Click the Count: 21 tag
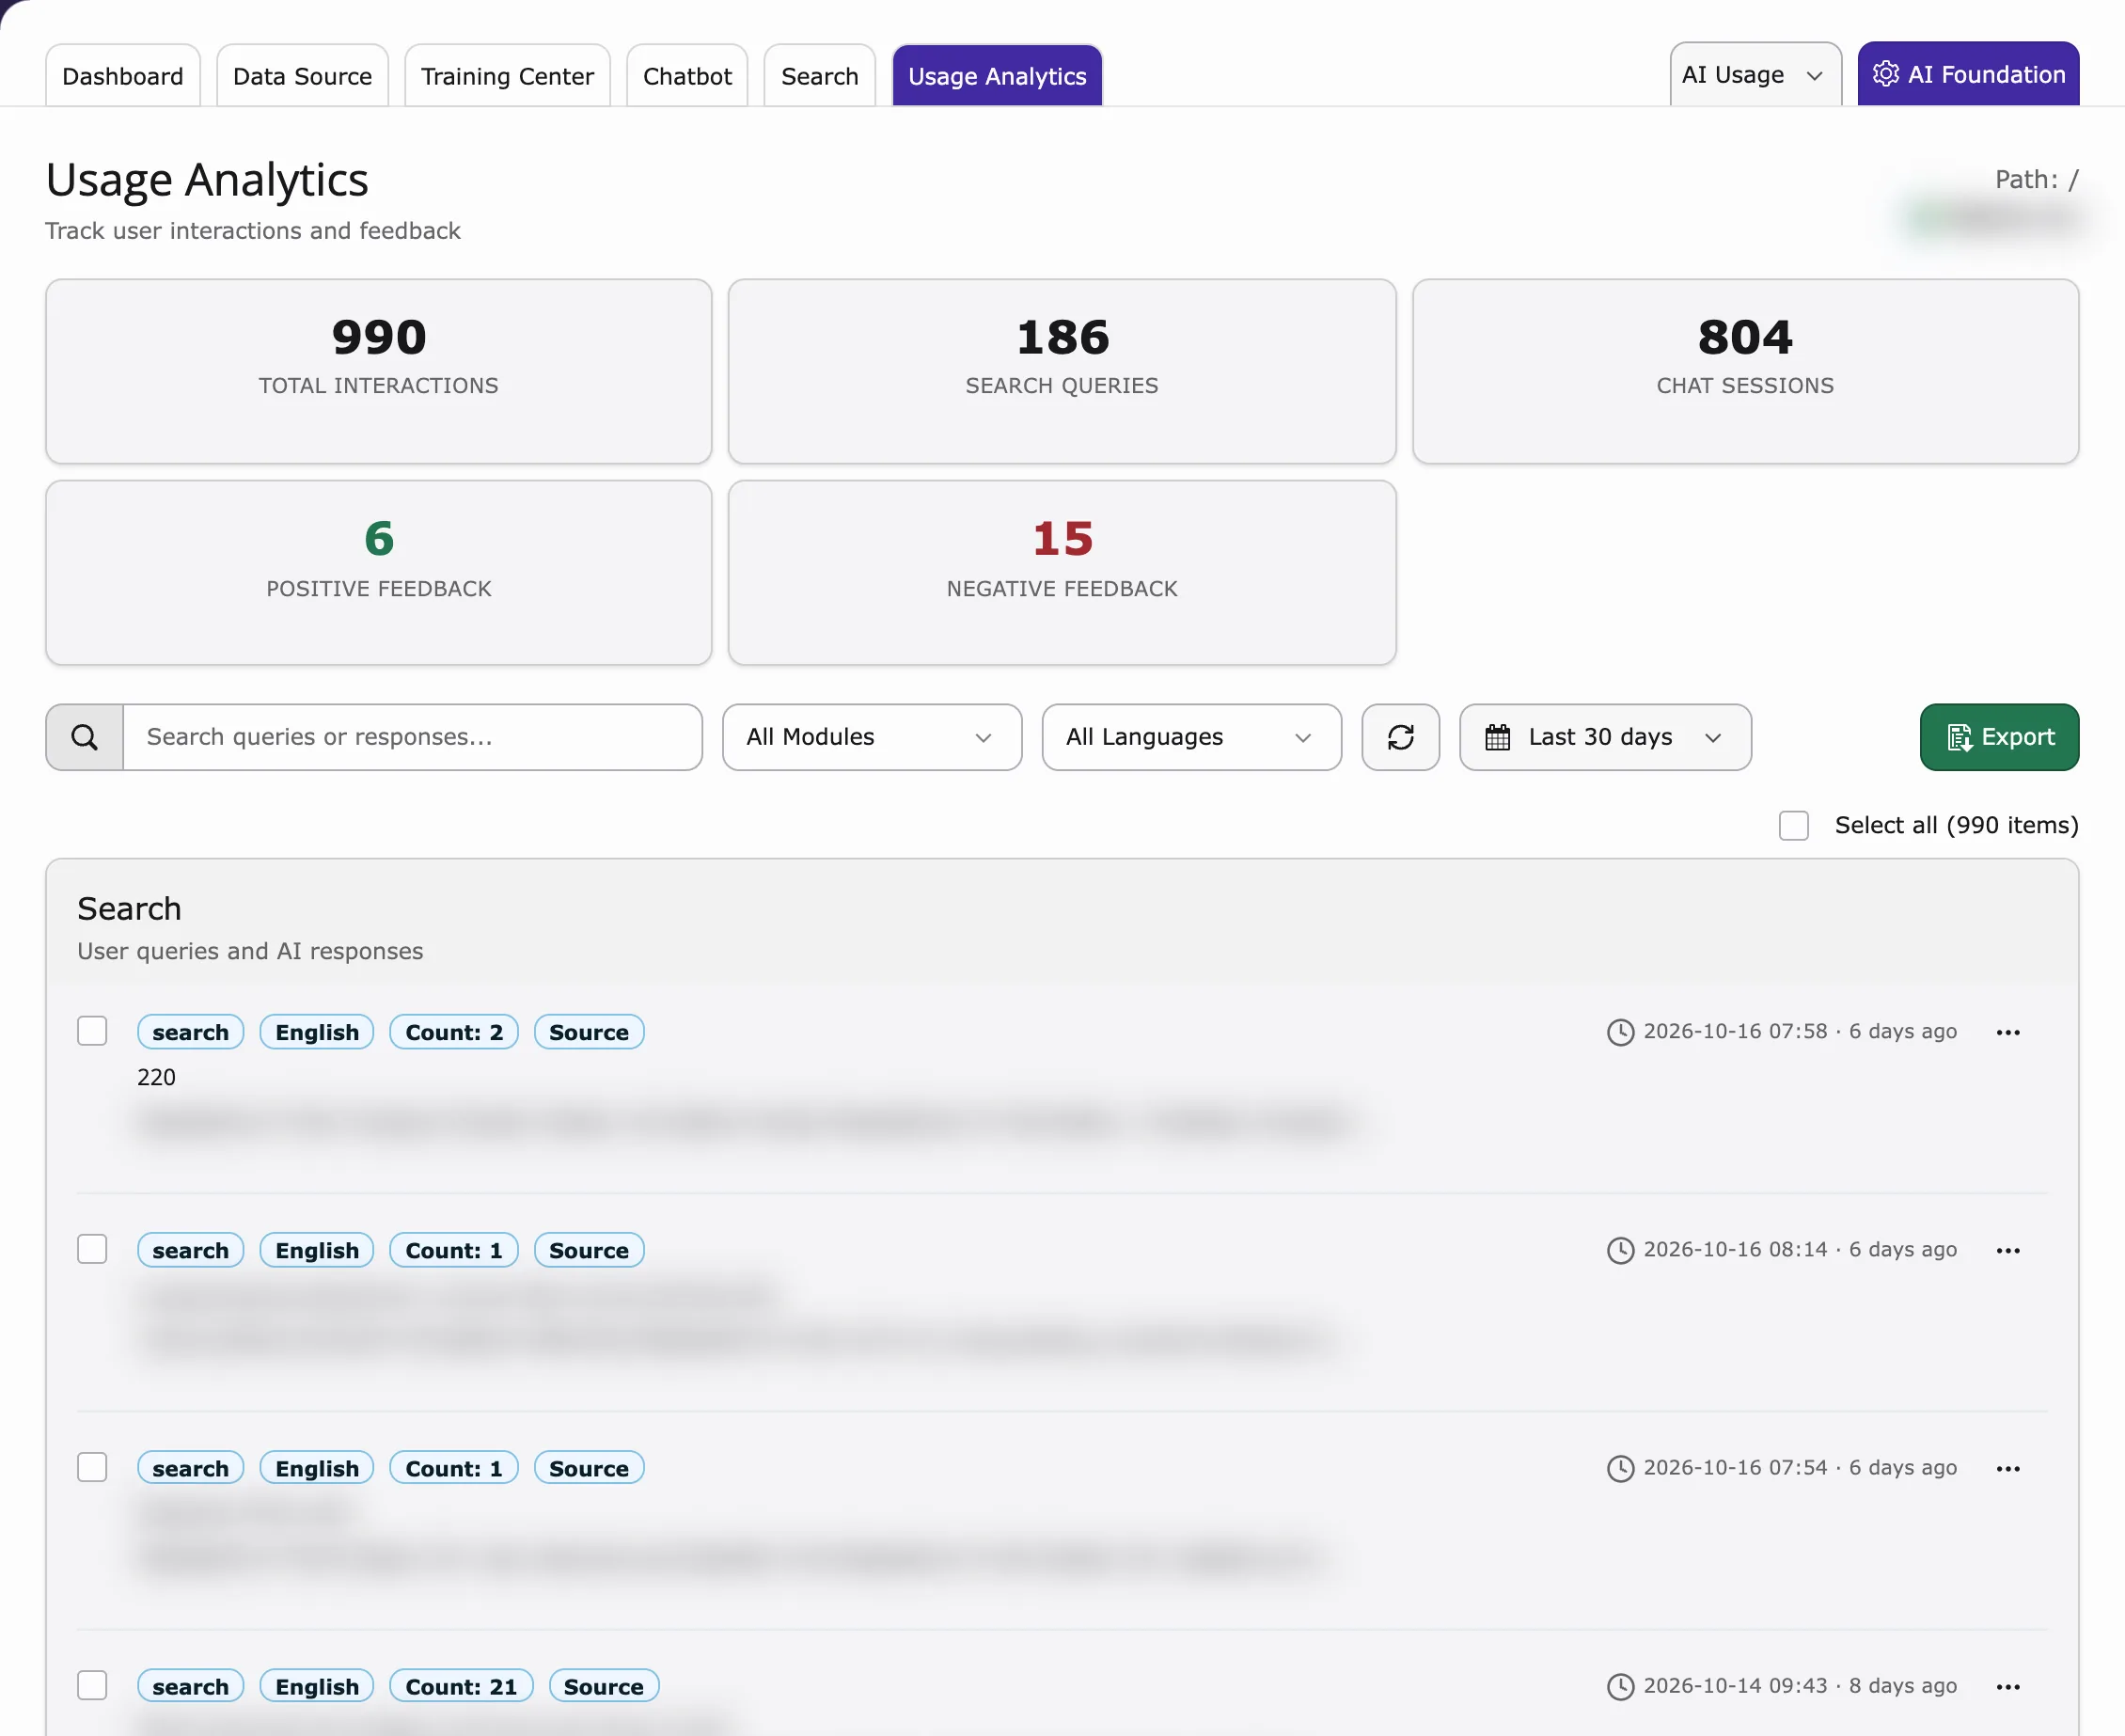 [461, 1686]
